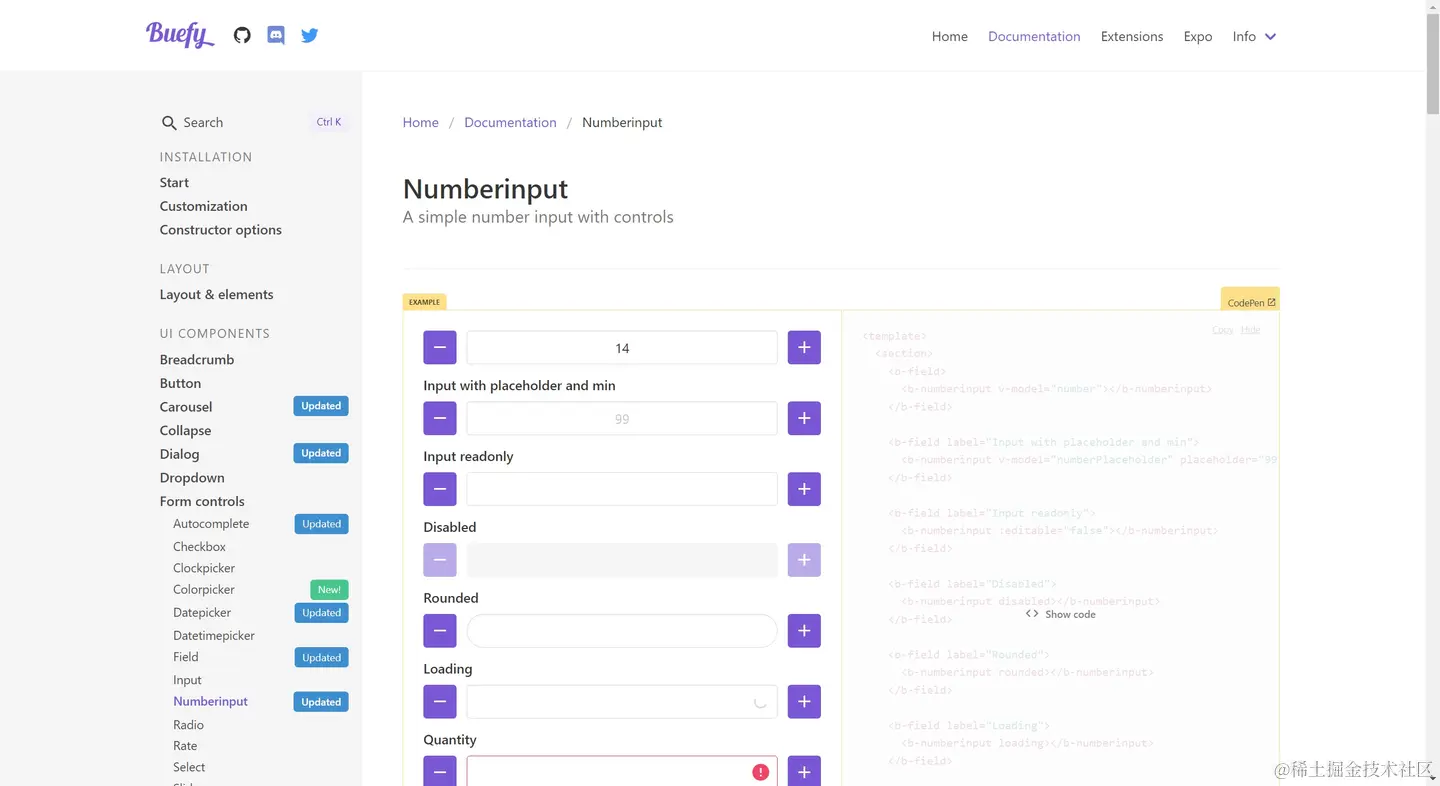The height and width of the screenshot is (786, 1440).
Task: Click the Show code icon
Action: tap(1032, 614)
